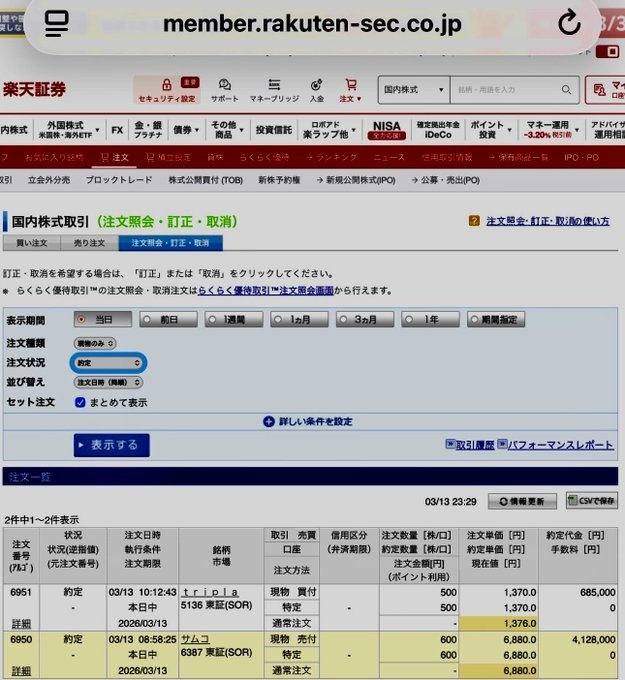Open the FX menu item
Screen dimensions: 625x680
117,130
